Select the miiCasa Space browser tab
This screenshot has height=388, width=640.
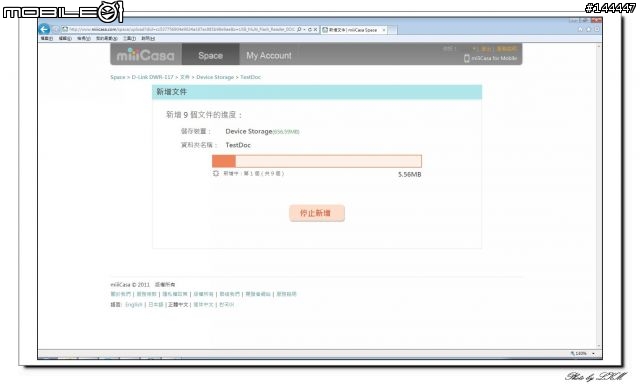(x=353, y=30)
